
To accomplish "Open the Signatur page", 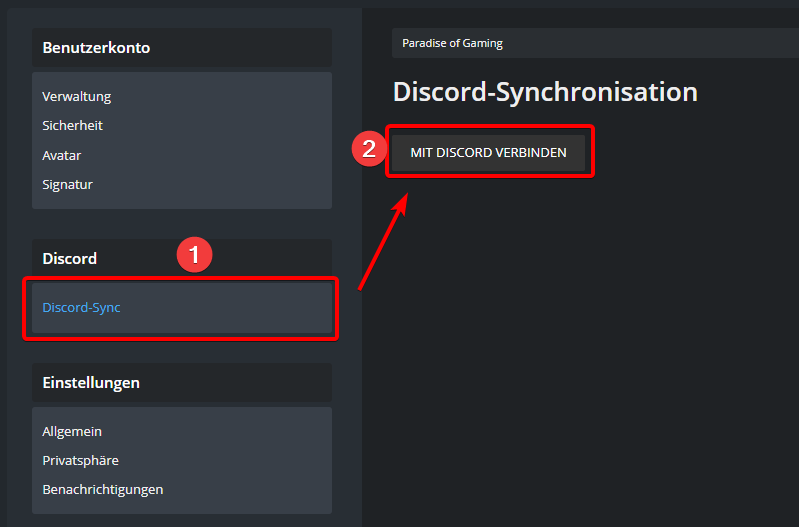I will (67, 185).
